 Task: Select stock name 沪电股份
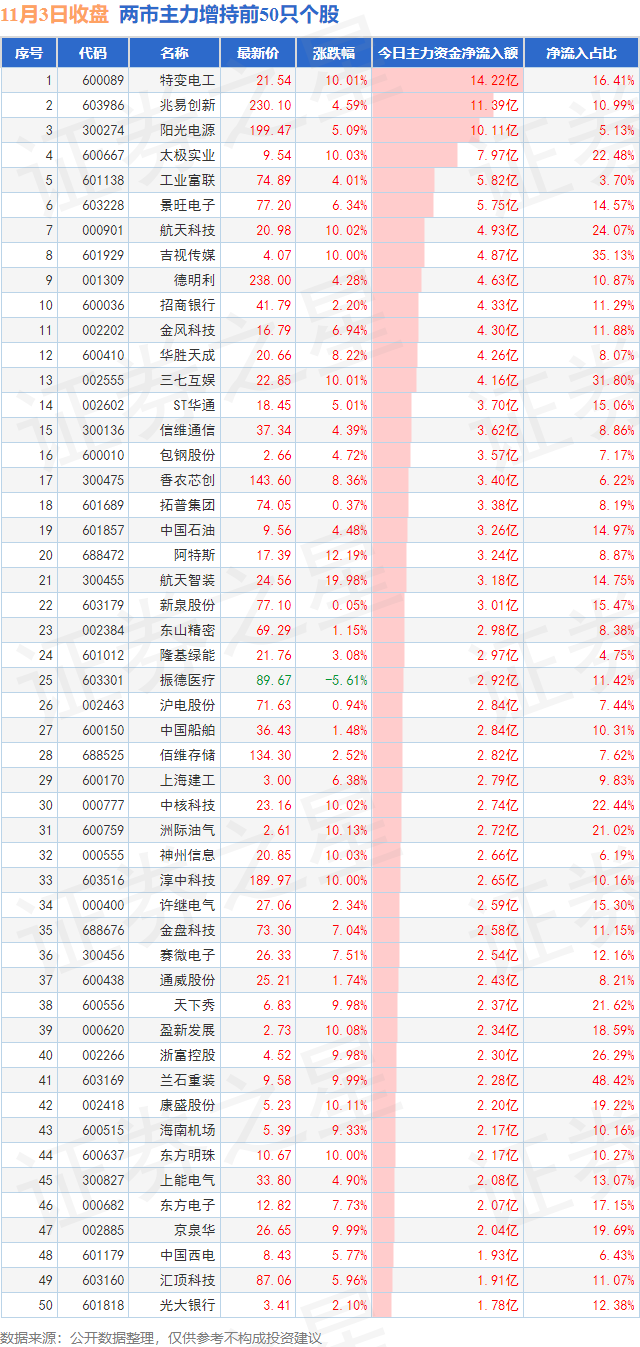click(188, 705)
